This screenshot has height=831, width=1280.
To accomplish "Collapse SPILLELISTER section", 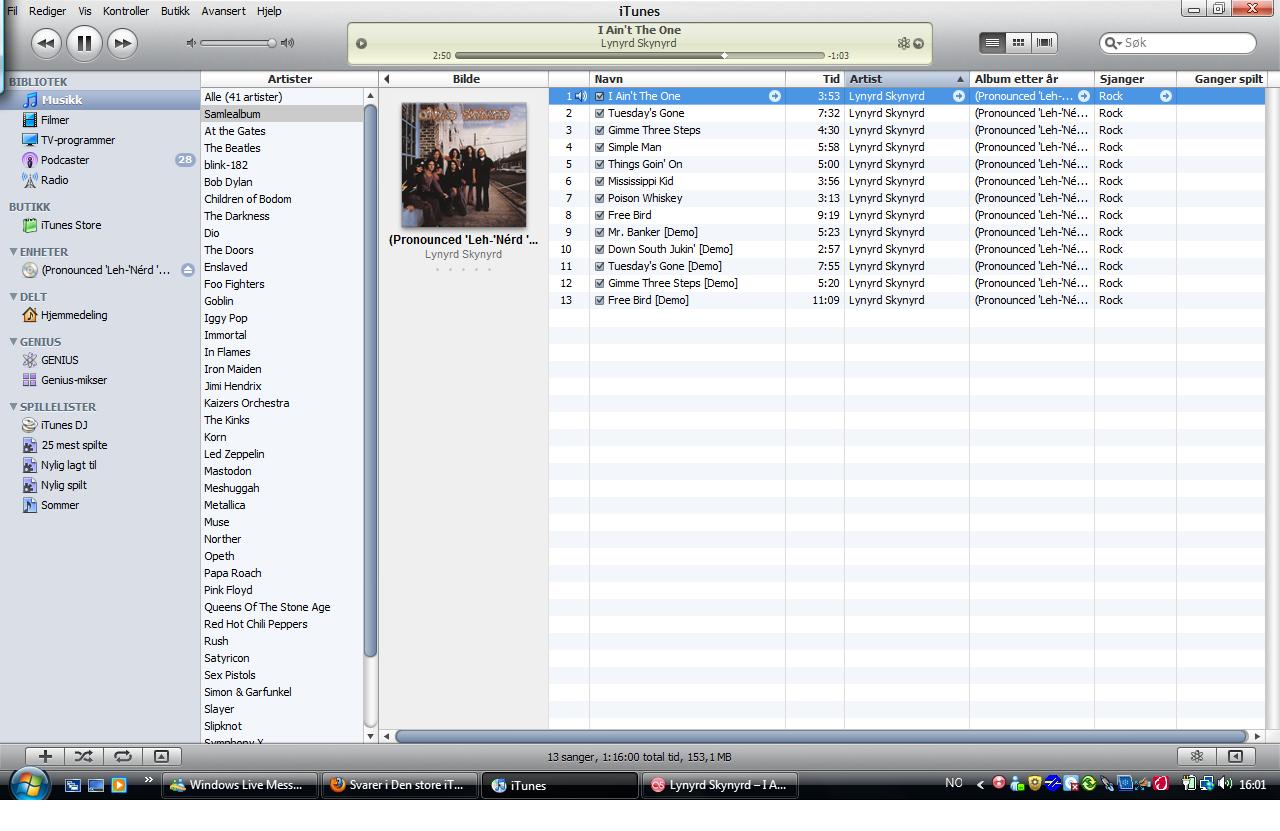I will tap(14, 407).
